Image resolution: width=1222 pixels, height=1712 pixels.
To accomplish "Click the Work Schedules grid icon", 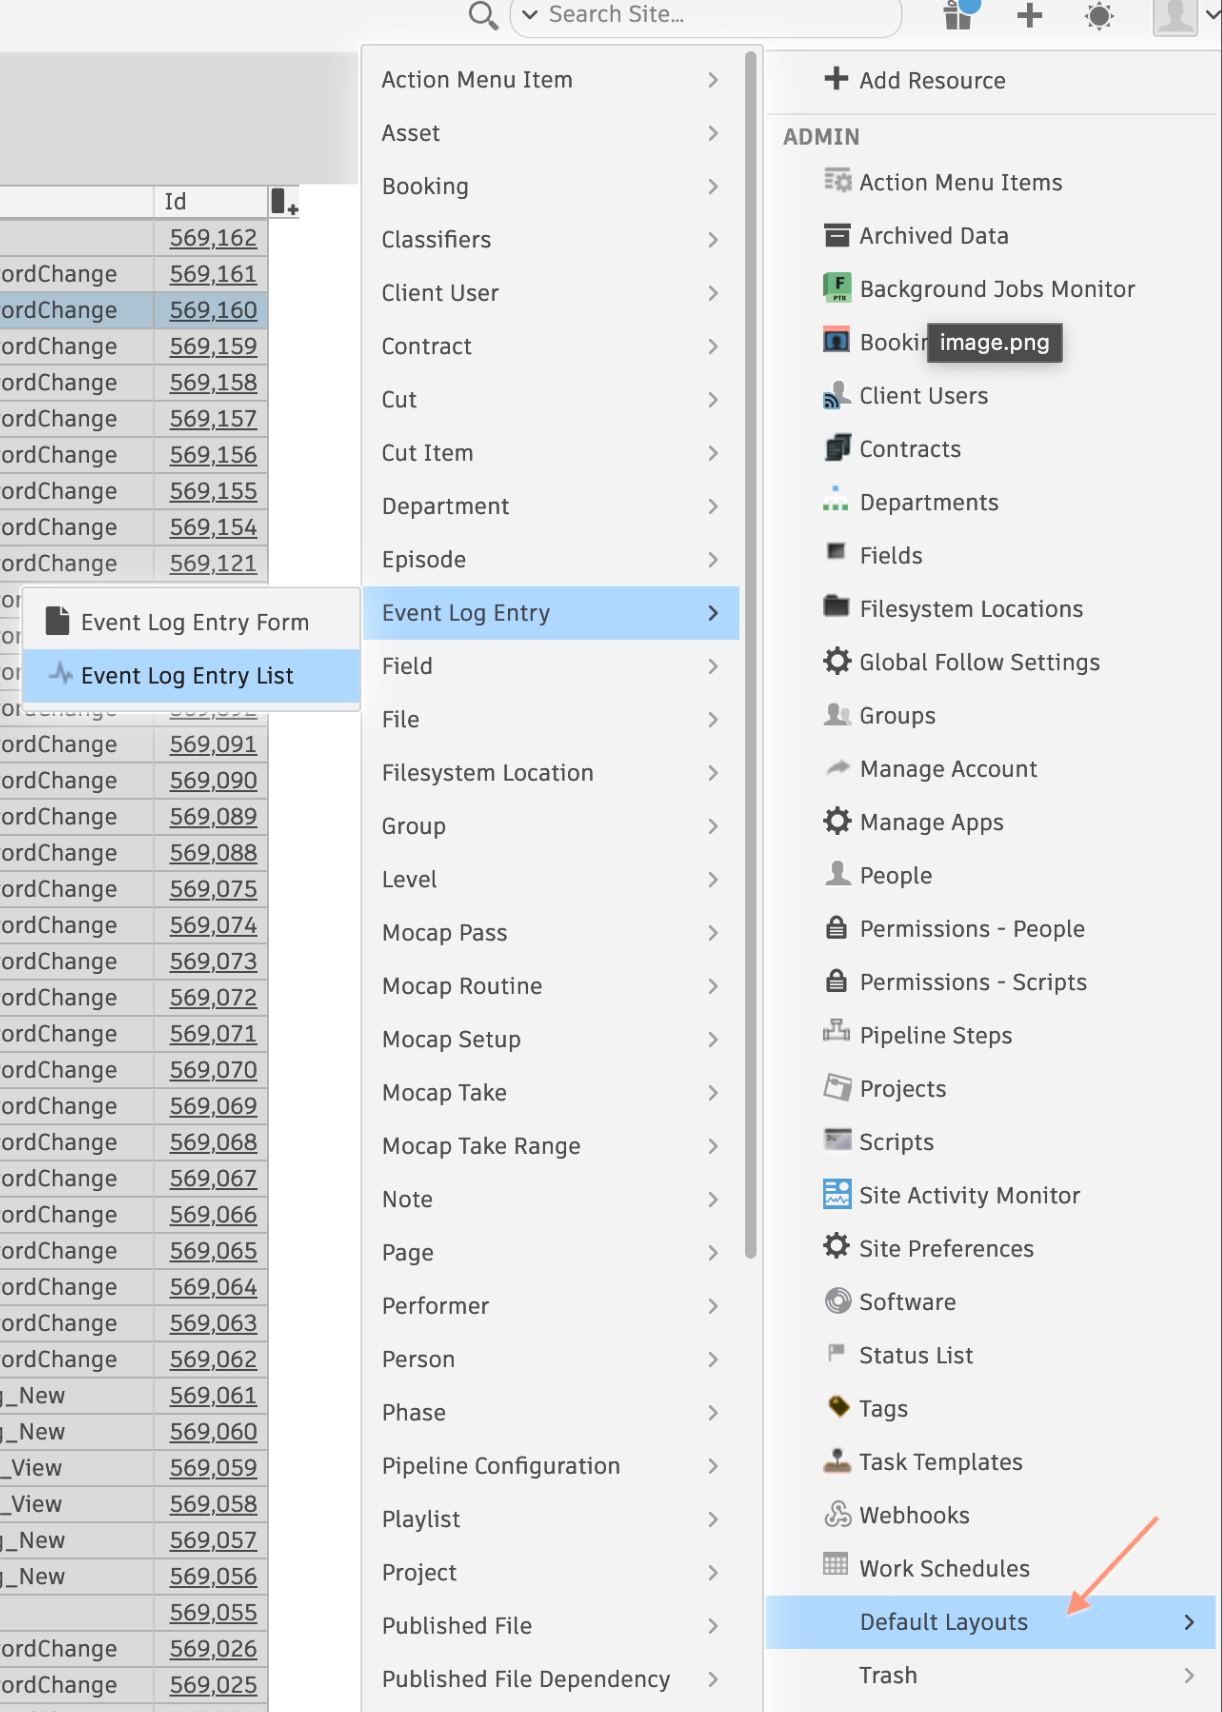I will tap(835, 1564).
